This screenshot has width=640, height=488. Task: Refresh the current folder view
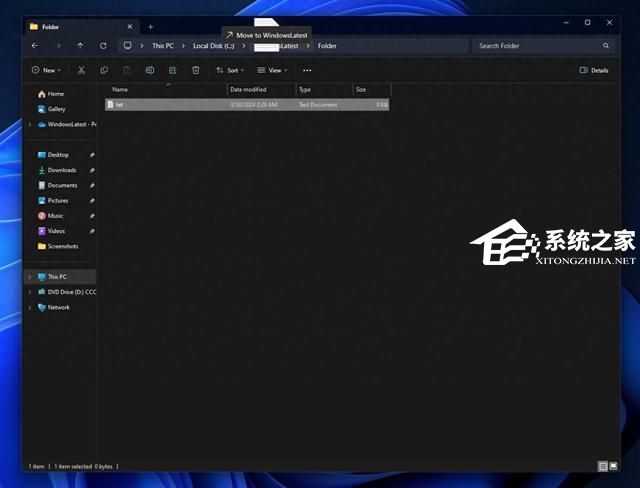(103, 45)
